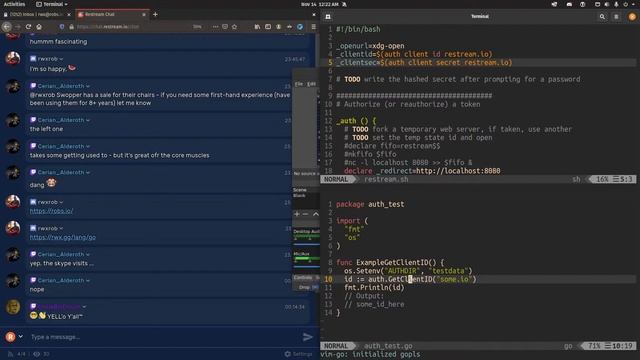Click avatar on 'YELL'o Y'all' message
Screen dimensions: 640x360
[x=13, y=307]
